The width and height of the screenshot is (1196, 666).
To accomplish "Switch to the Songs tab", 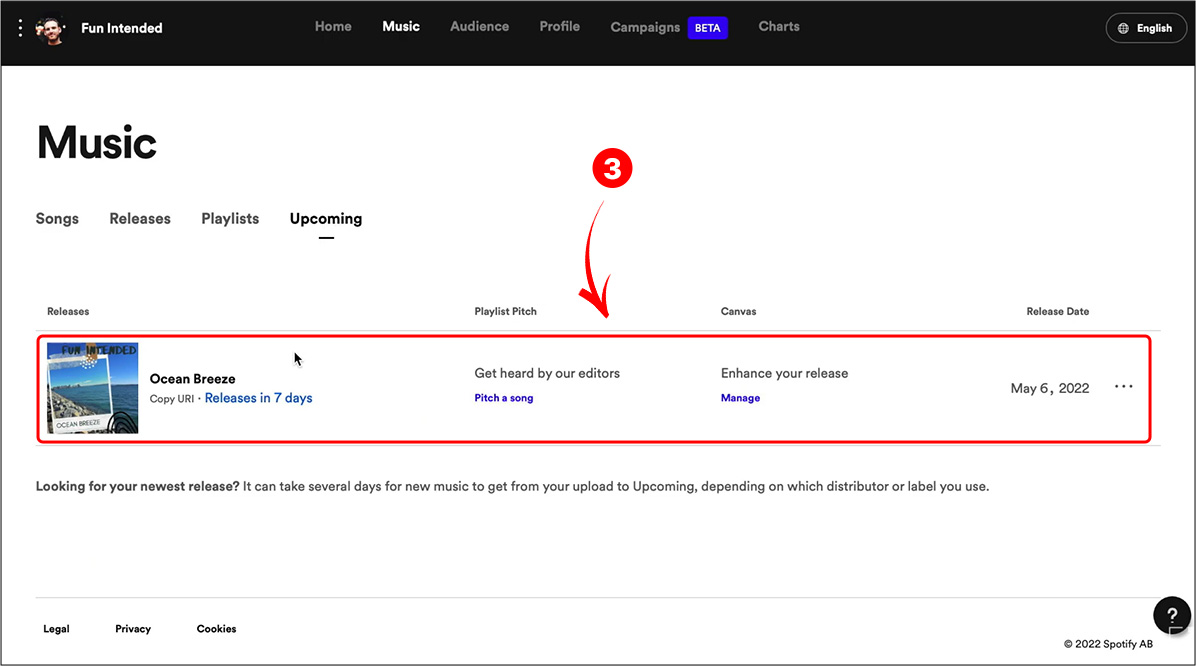I will tap(57, 219).
